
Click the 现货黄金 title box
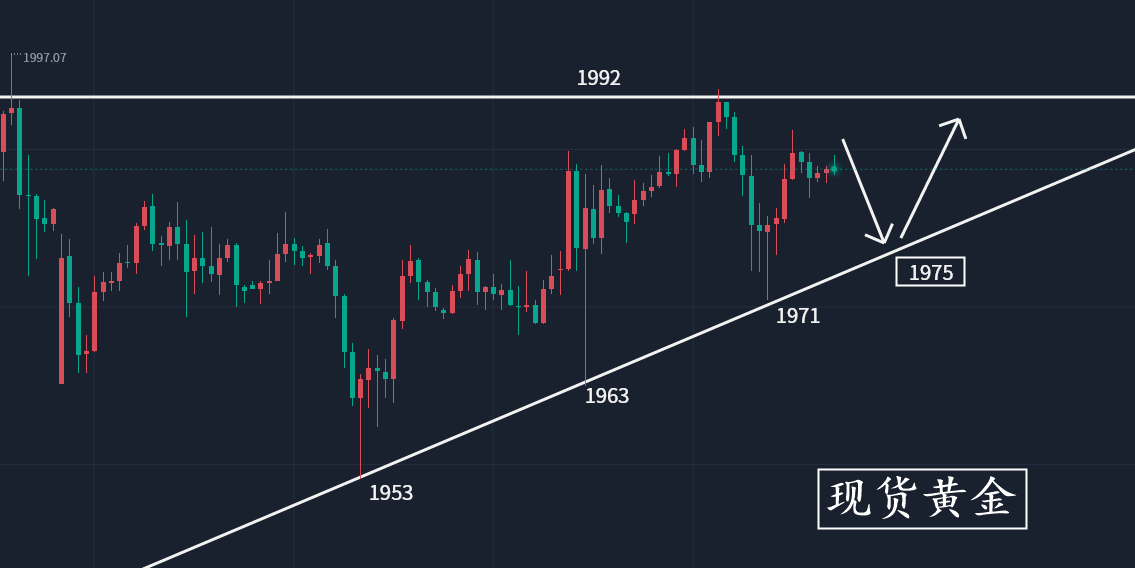pos(921,498)
